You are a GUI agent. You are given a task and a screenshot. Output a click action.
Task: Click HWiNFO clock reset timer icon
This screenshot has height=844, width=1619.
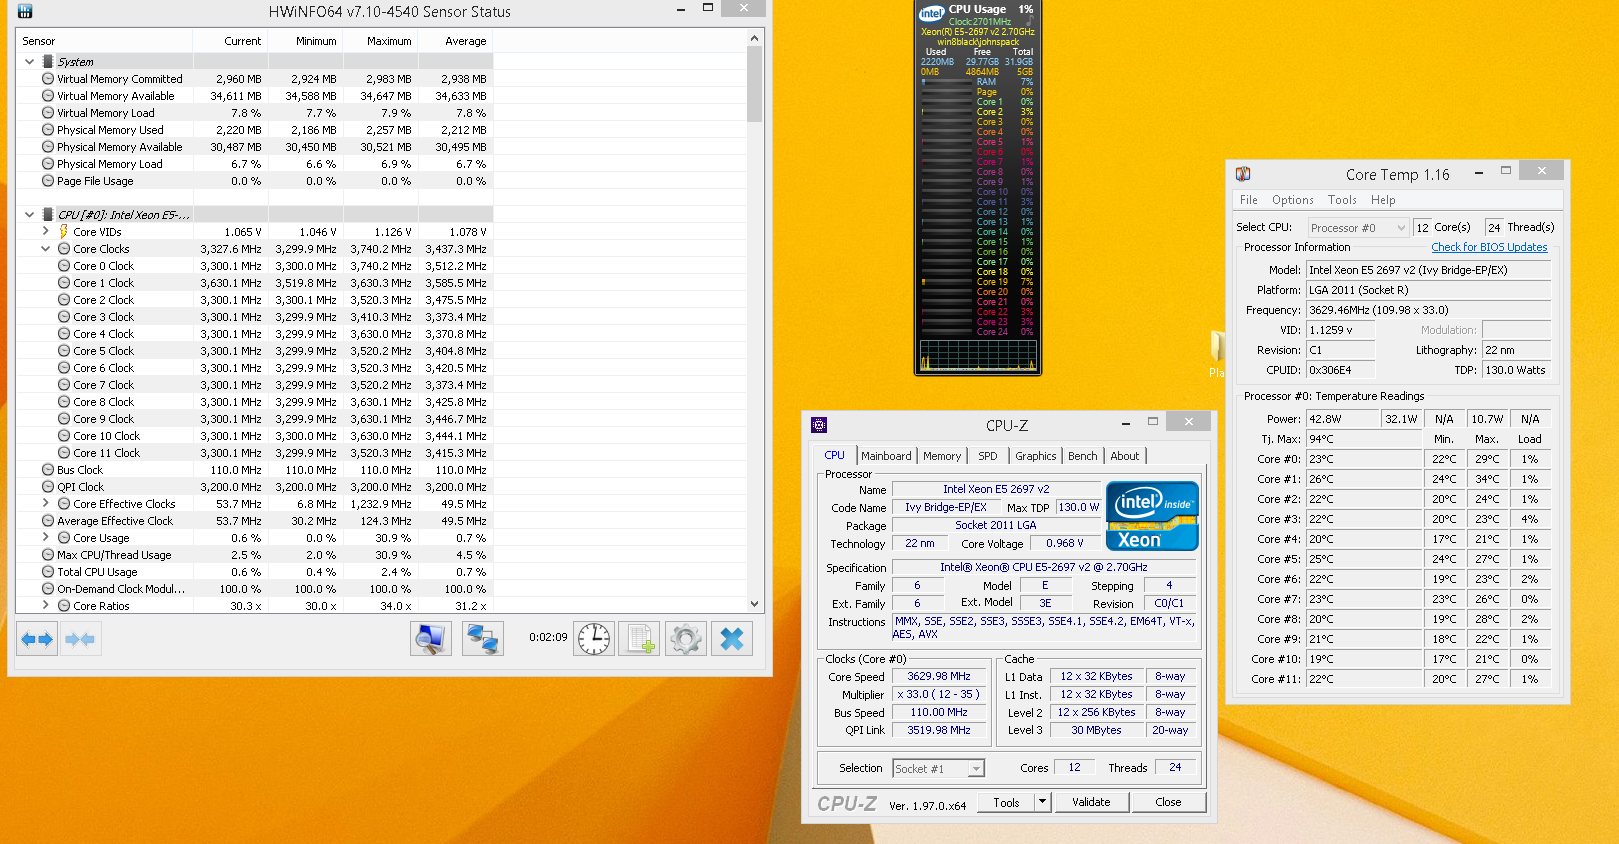[594, 639]
